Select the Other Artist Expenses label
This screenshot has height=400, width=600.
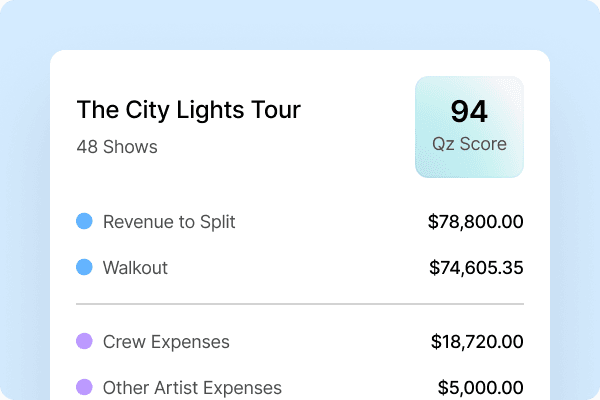[192, 387]
